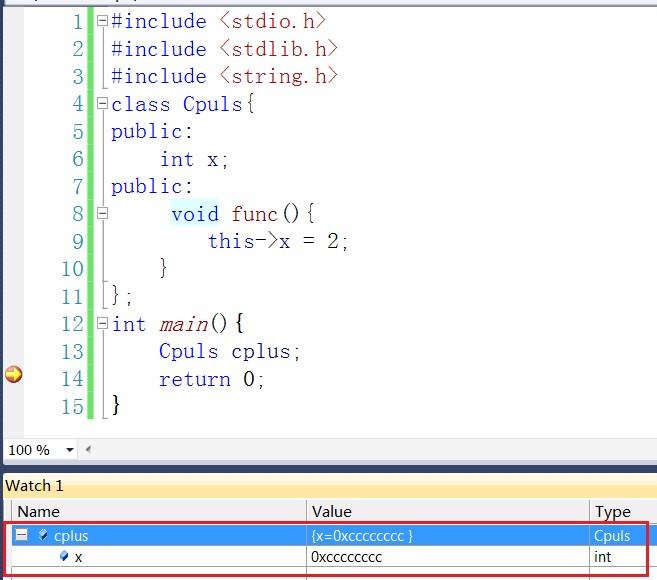Click the highlighted void keyword

click(x=195, y=214)
